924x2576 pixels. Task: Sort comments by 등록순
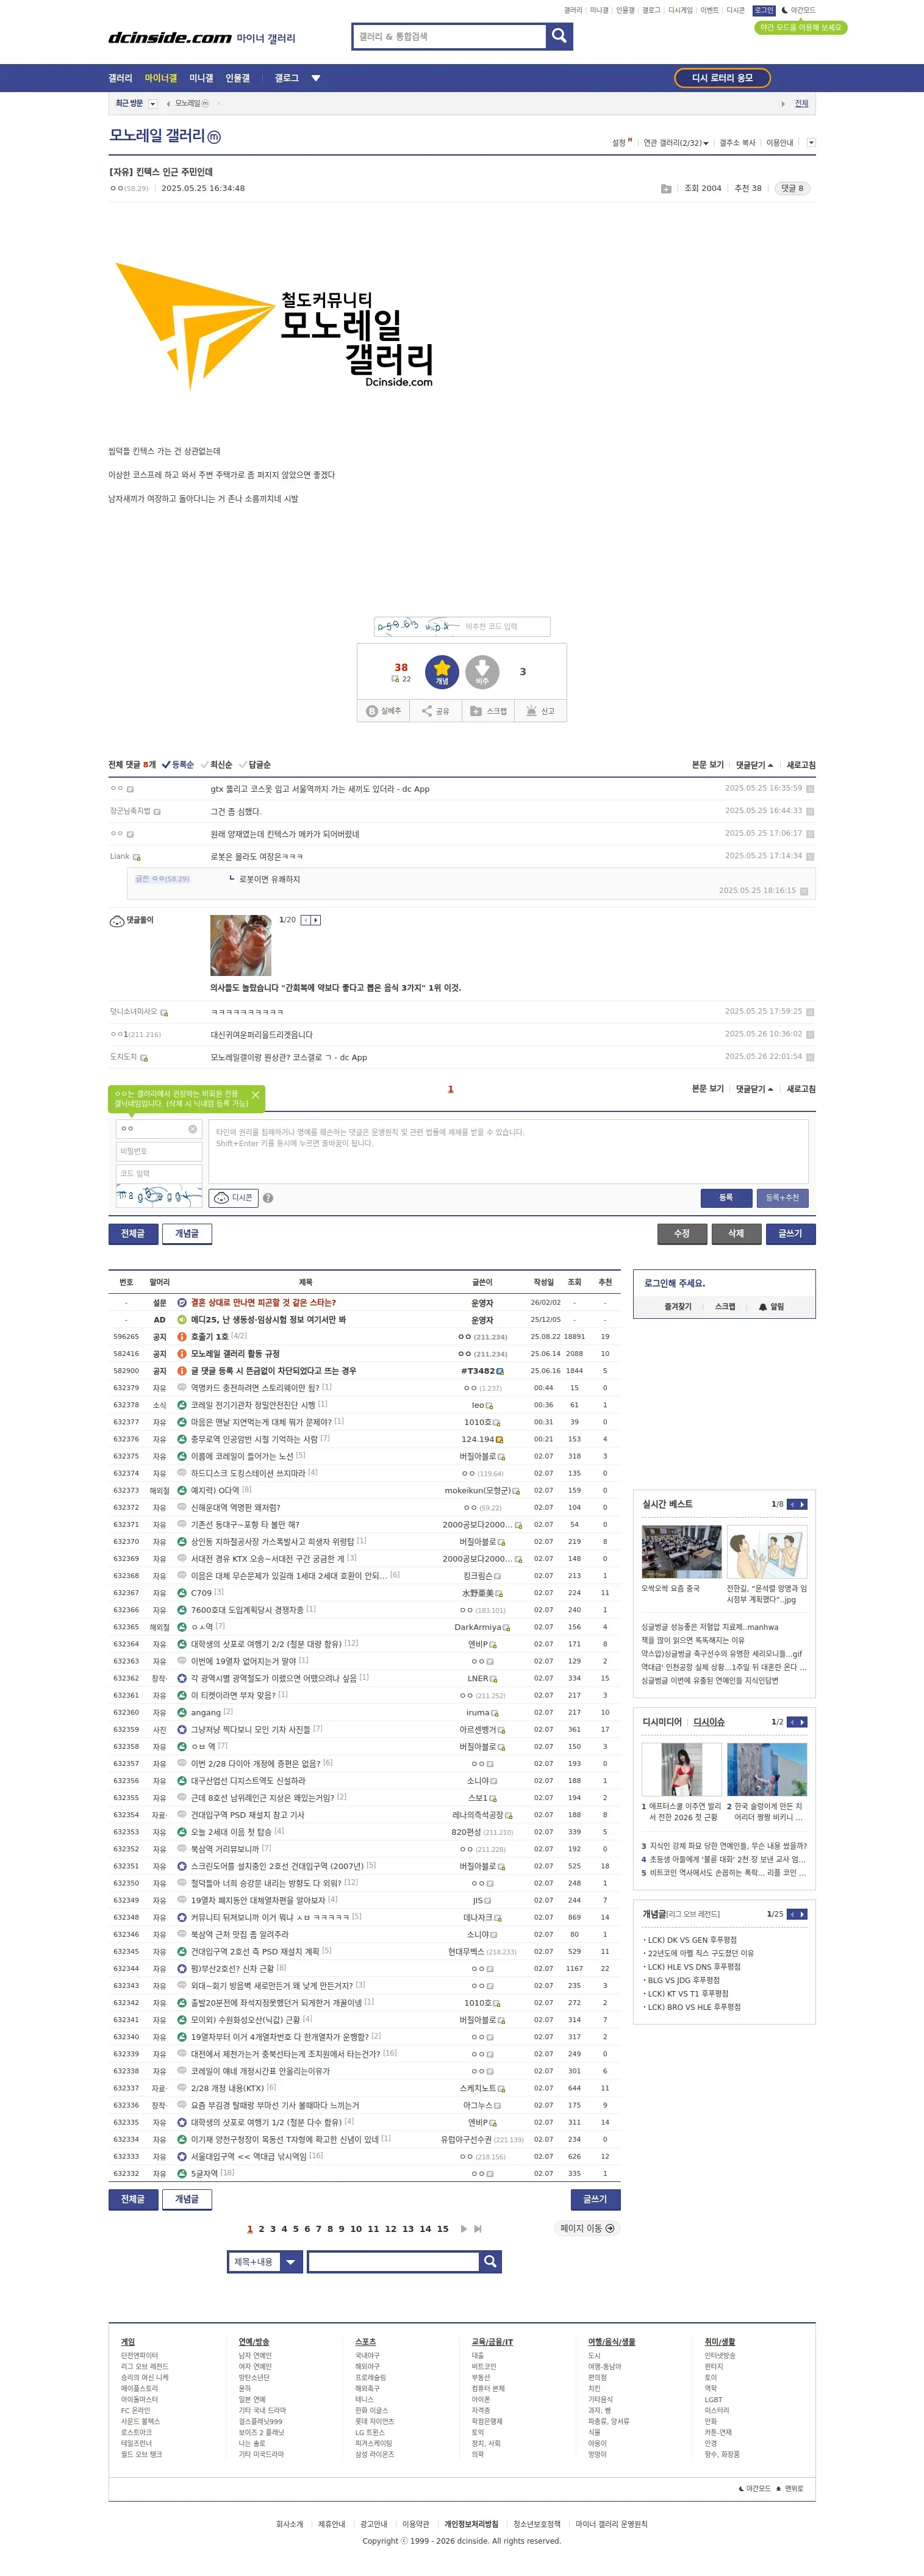click(178, 765)
